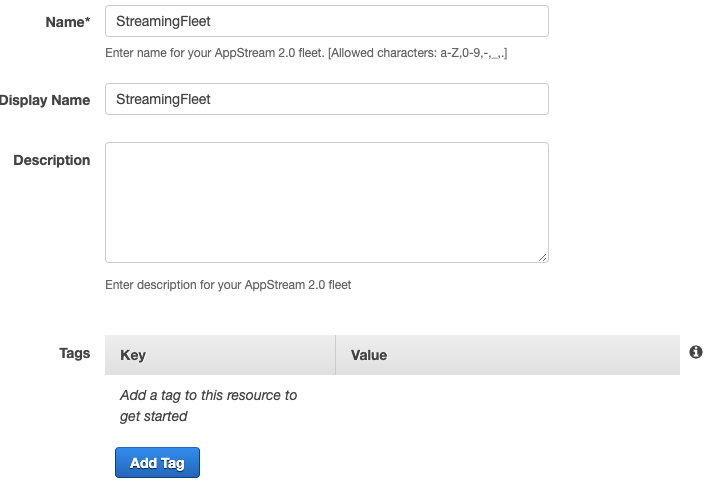
Task: Click the Add Tag button
Action: tap(157, 463)
